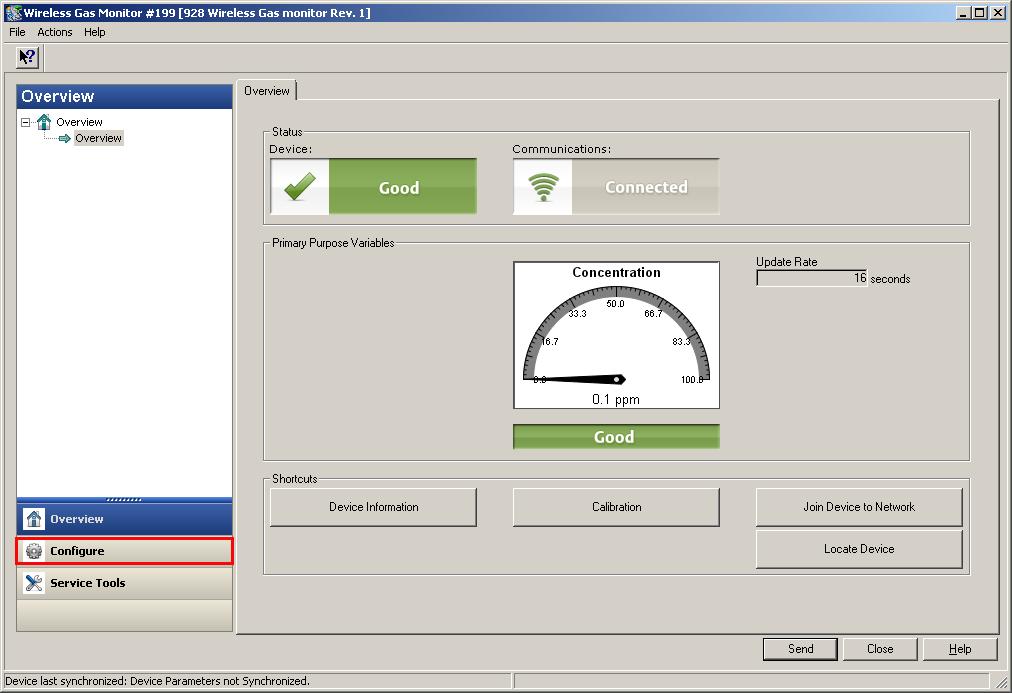This screenshot has height=693, width=1012.
Task: Click the Shortcuts group label
Action: click(294, 479)
